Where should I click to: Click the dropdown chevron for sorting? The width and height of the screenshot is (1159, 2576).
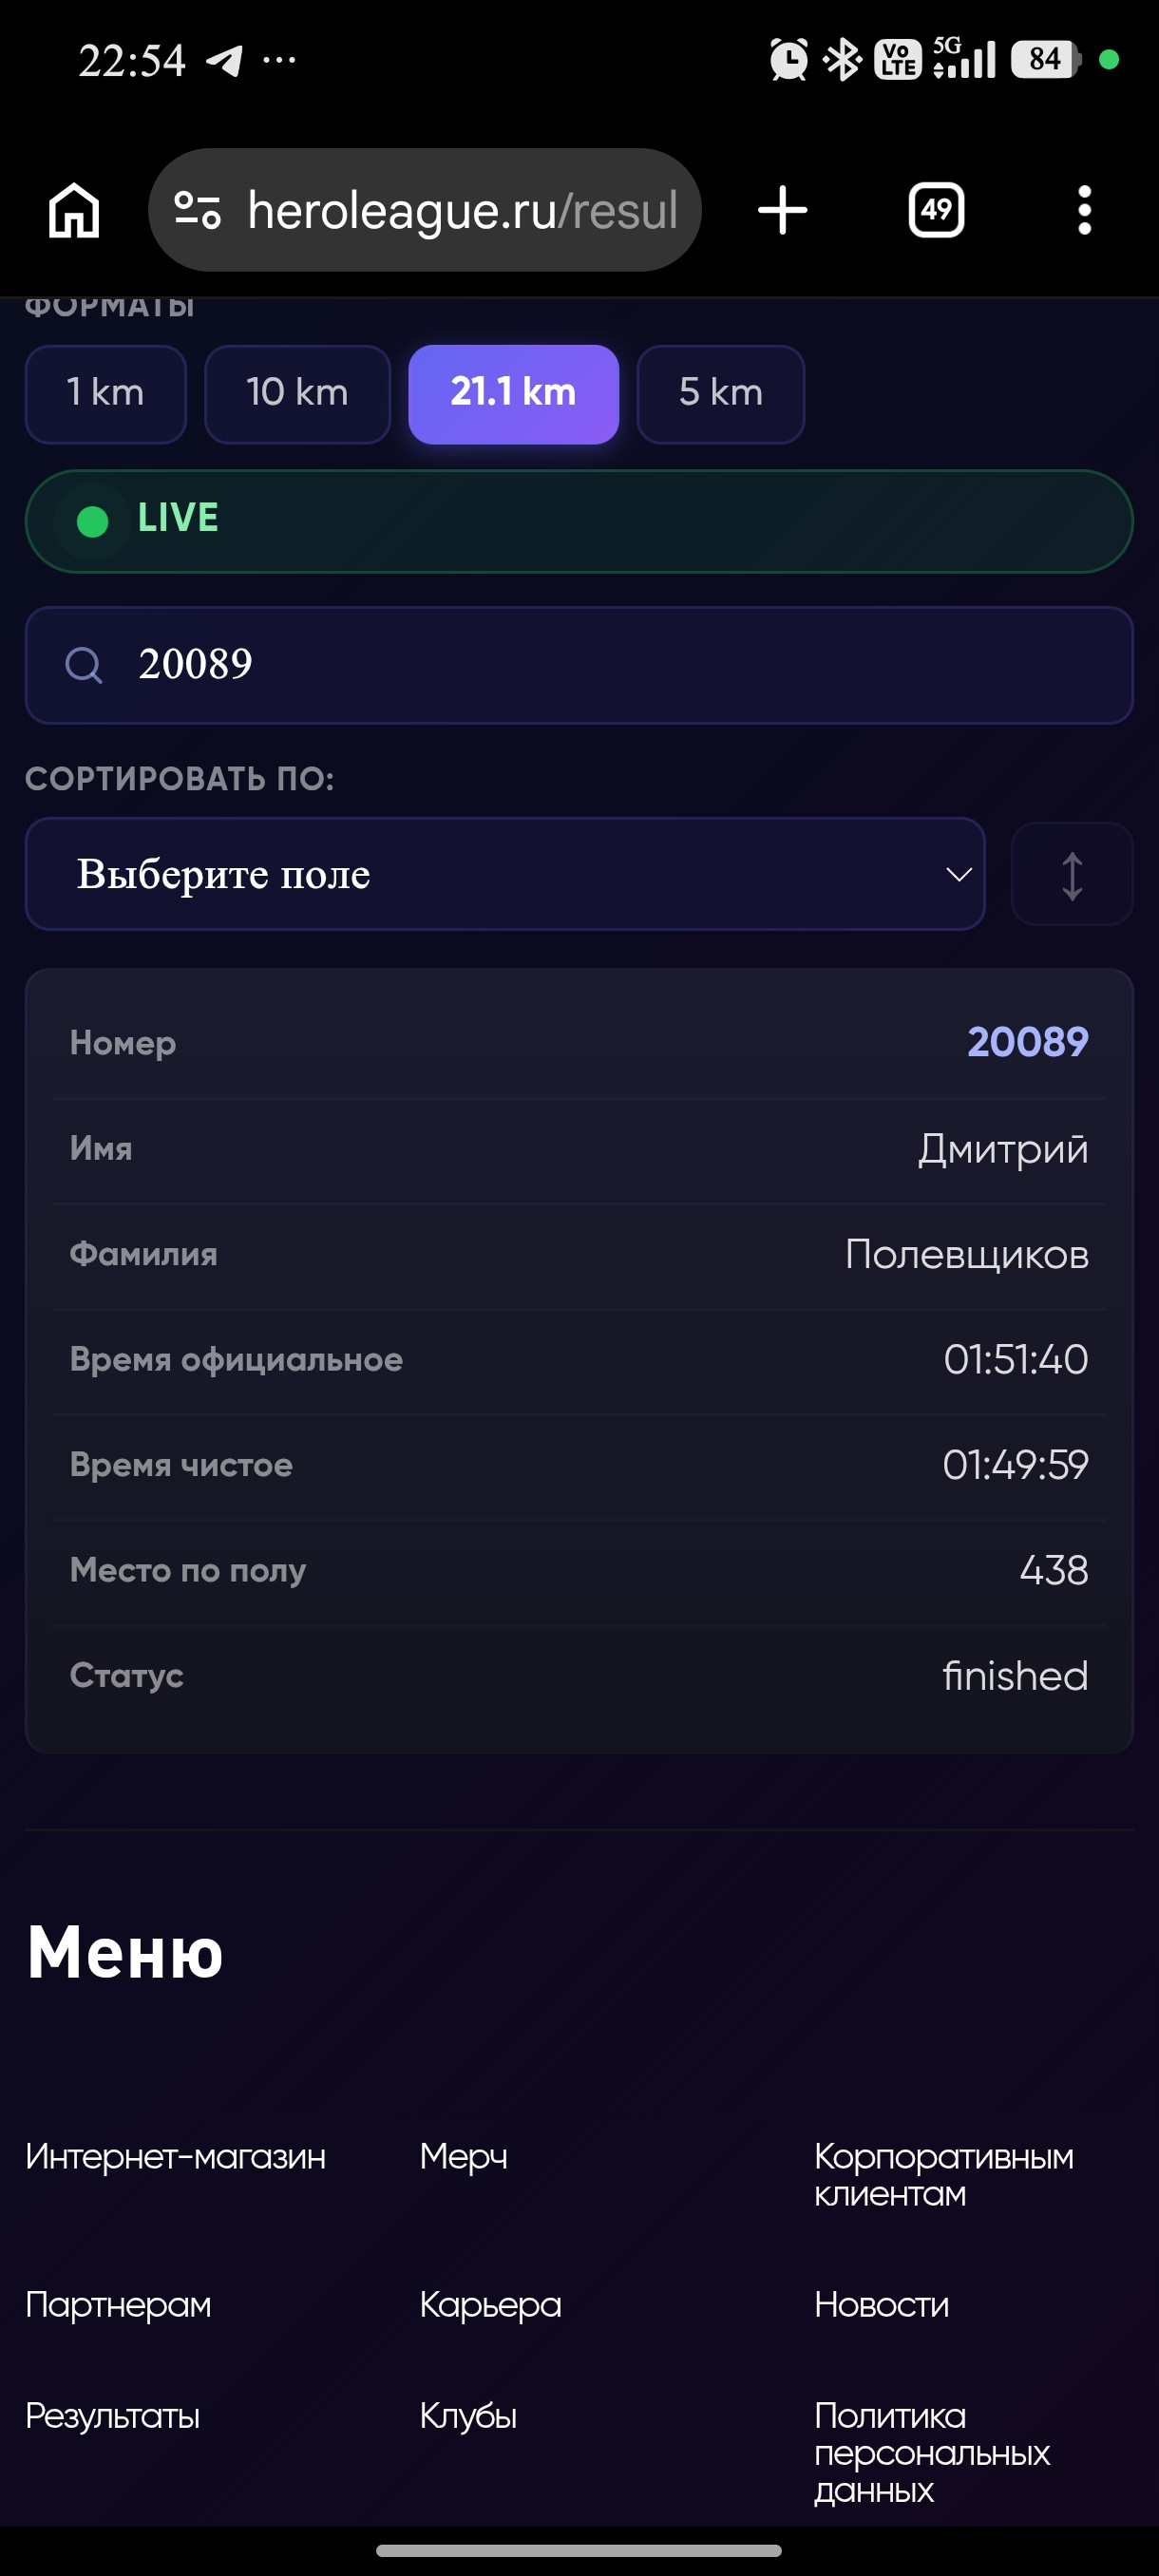958,875
